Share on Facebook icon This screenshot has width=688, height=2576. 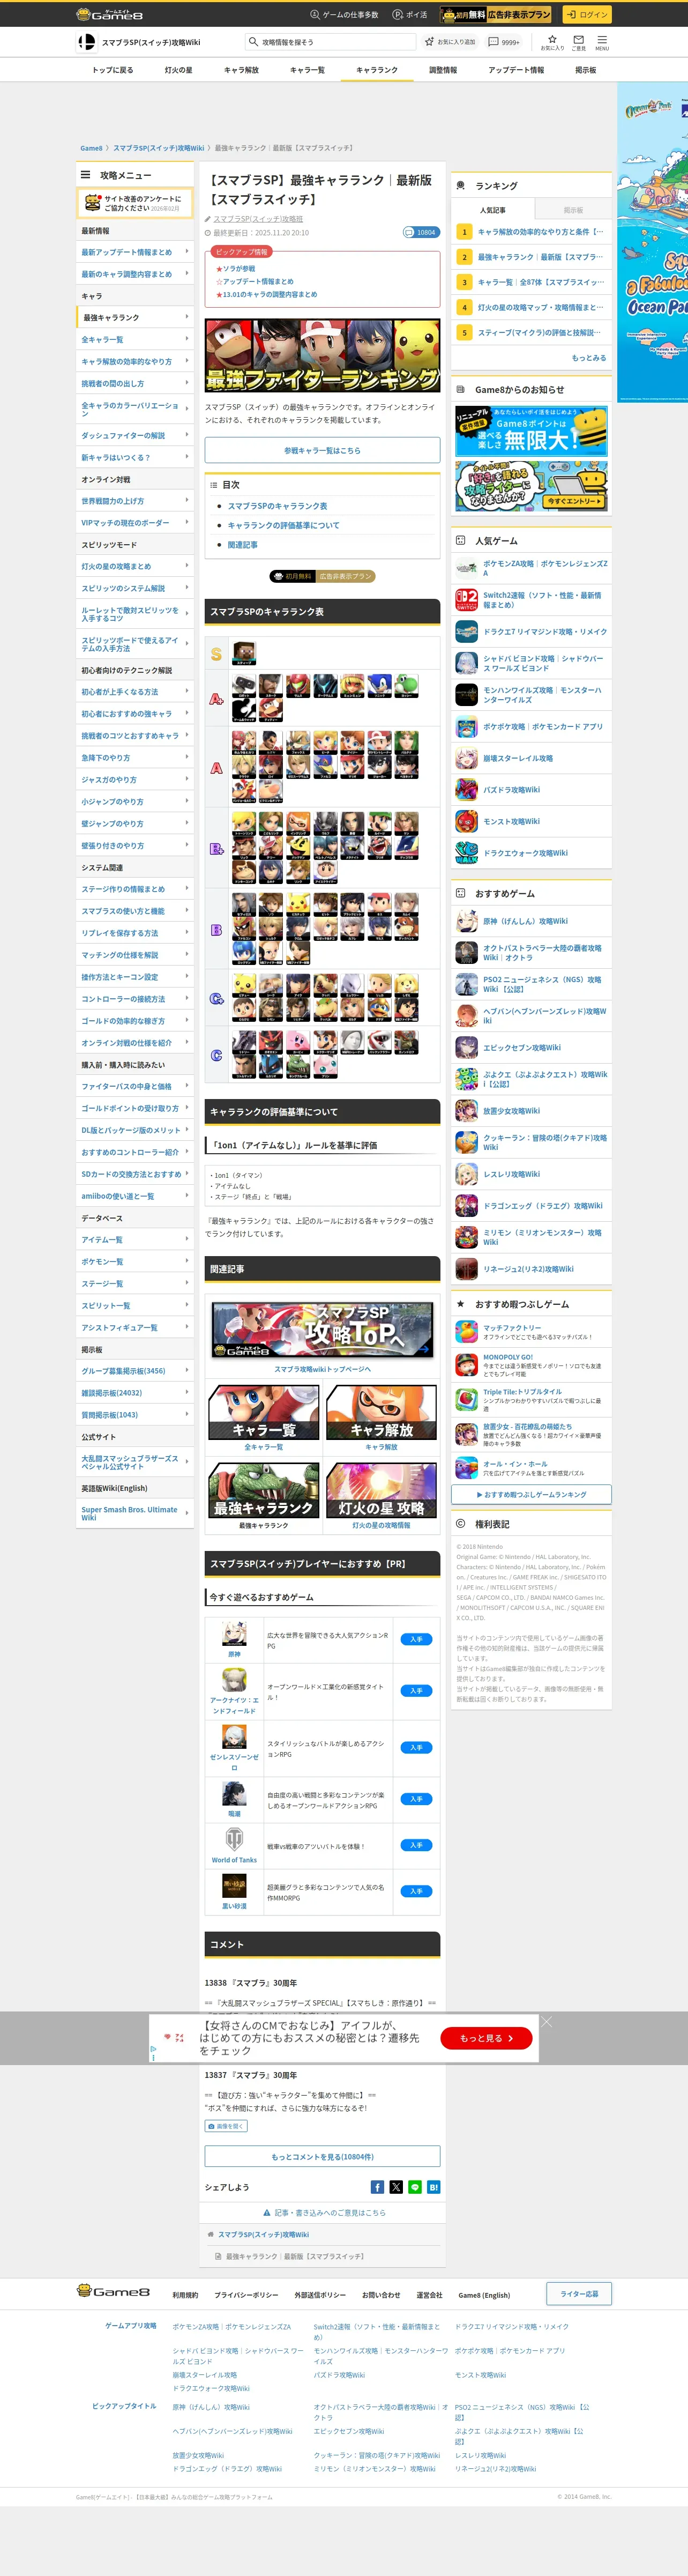[377, 2187]
